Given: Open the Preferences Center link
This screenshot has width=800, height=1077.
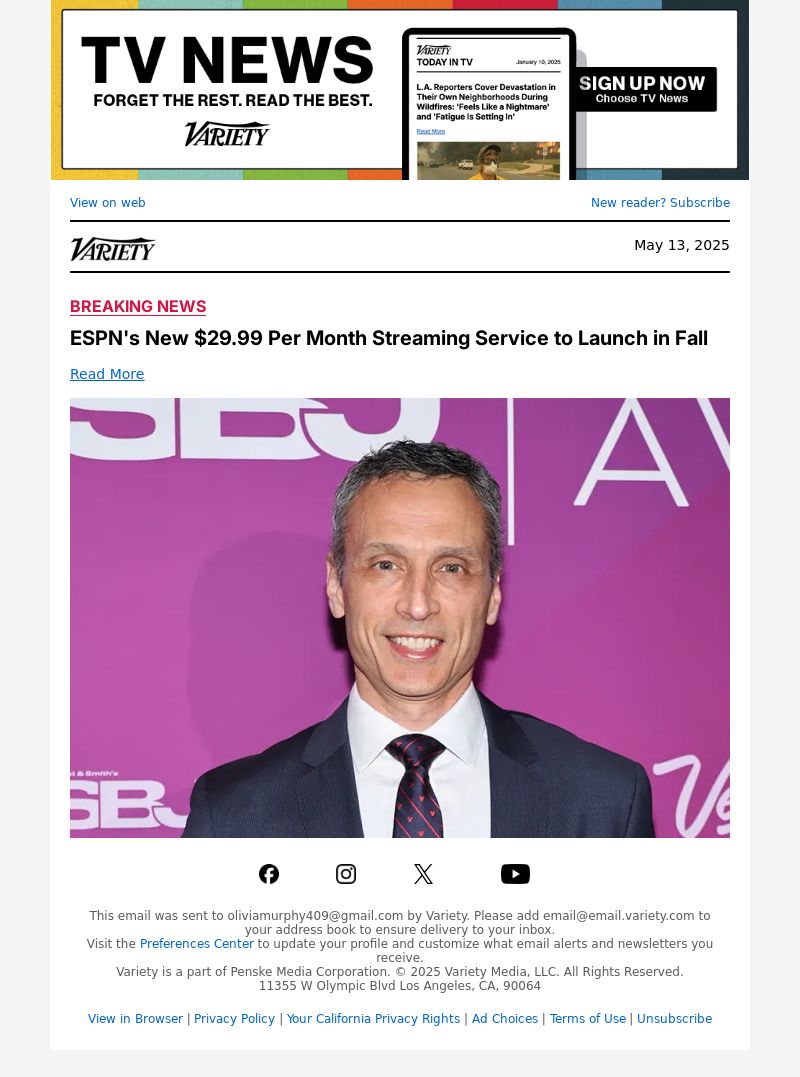Looking at the screenshot, I should click(x=196, y=944).
